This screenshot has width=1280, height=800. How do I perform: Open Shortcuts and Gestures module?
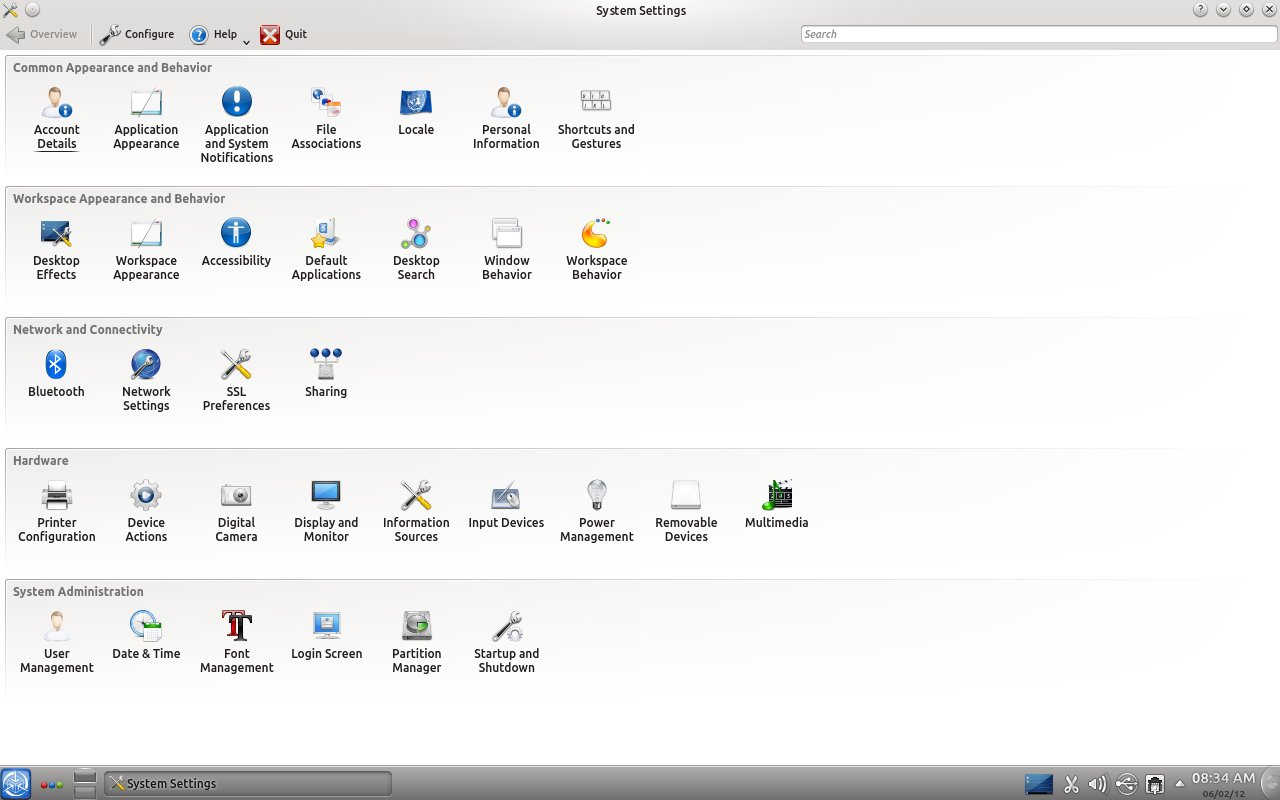click(x=596, y=117)
